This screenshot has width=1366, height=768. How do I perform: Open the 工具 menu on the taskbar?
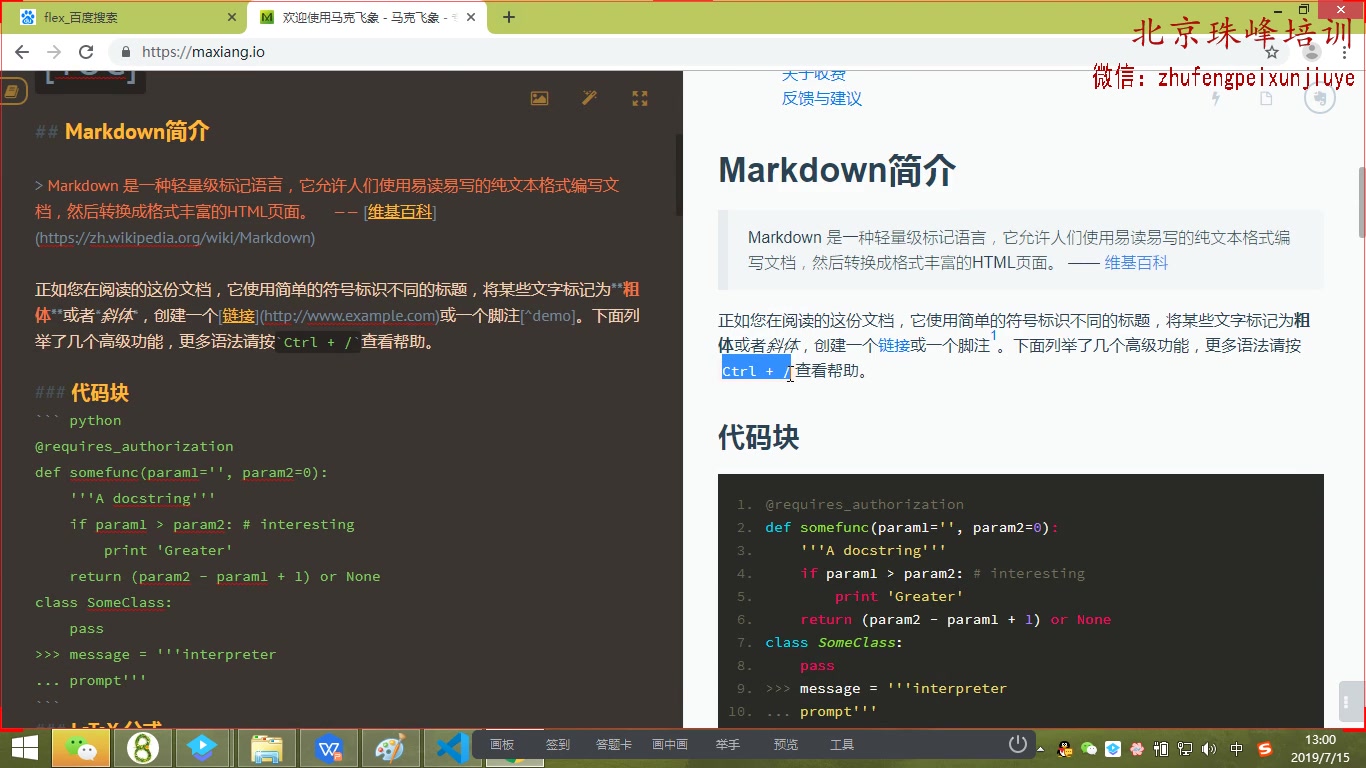pyautogui.click(x=841, y=744)
